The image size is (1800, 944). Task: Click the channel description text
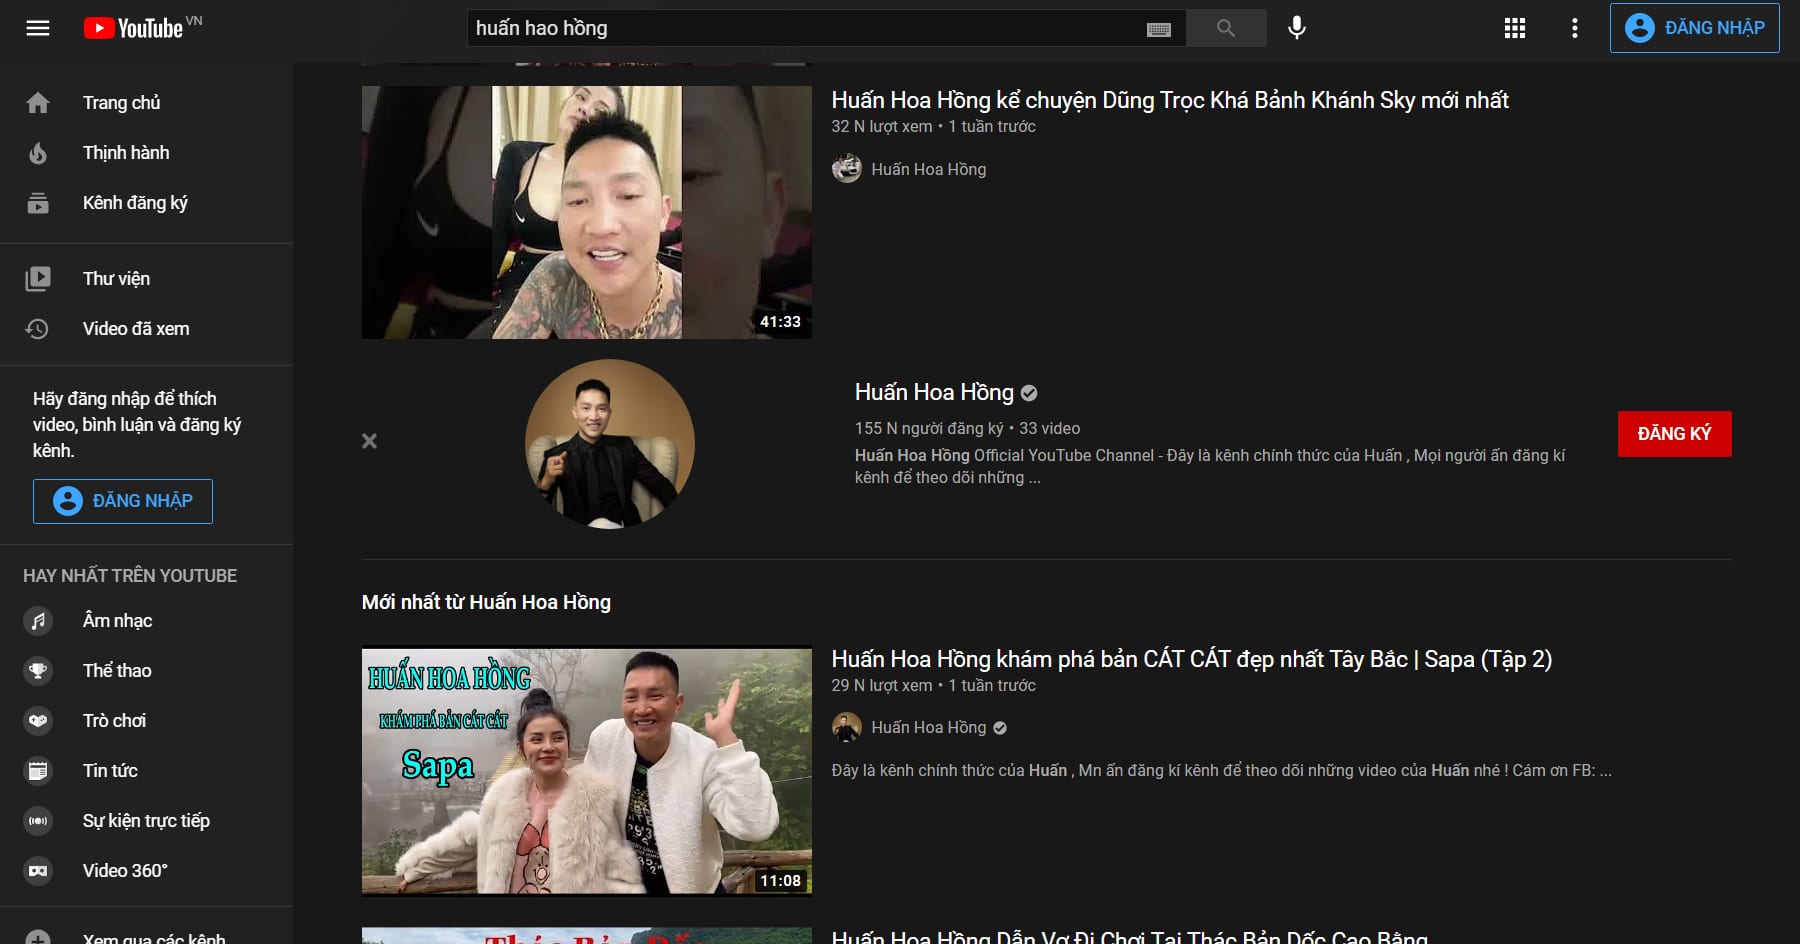click(x=1210, y=466)
